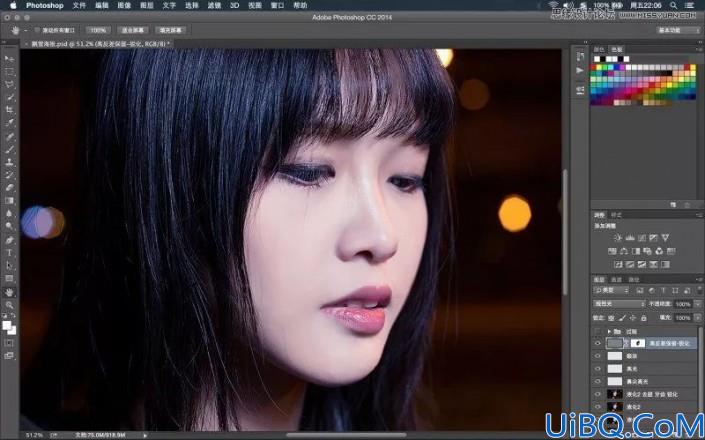Lock image pixels with brush icon

coord(622,318)
